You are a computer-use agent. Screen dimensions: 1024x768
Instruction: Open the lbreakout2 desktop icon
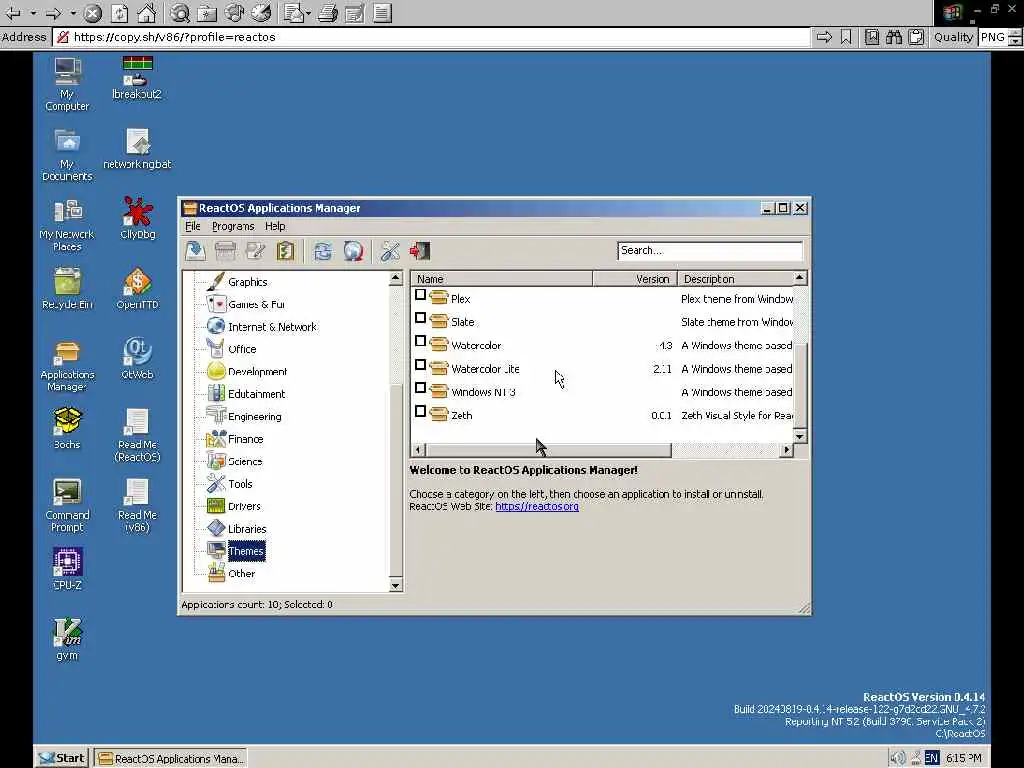pos(137,78)
